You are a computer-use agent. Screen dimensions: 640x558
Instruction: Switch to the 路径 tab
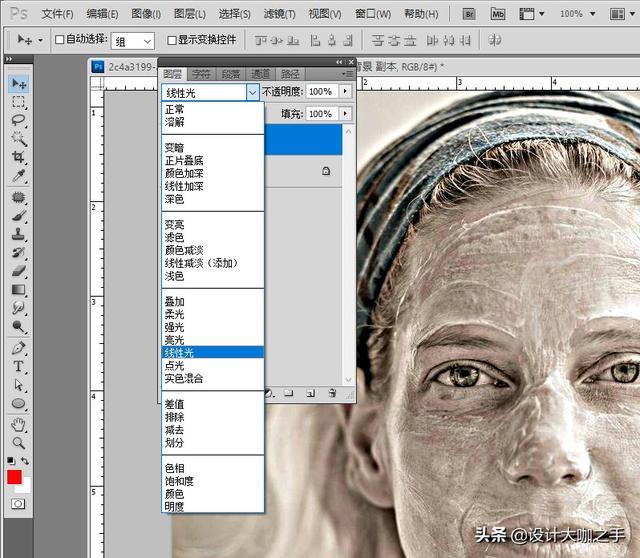pos(290,74)
